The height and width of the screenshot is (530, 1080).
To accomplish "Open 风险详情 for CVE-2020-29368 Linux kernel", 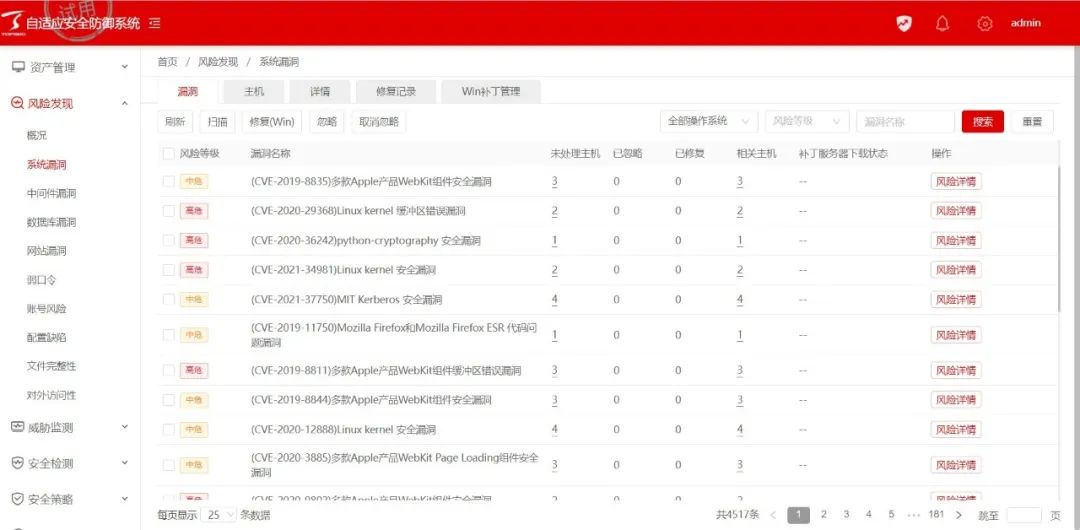I will (x=955, y=211).
